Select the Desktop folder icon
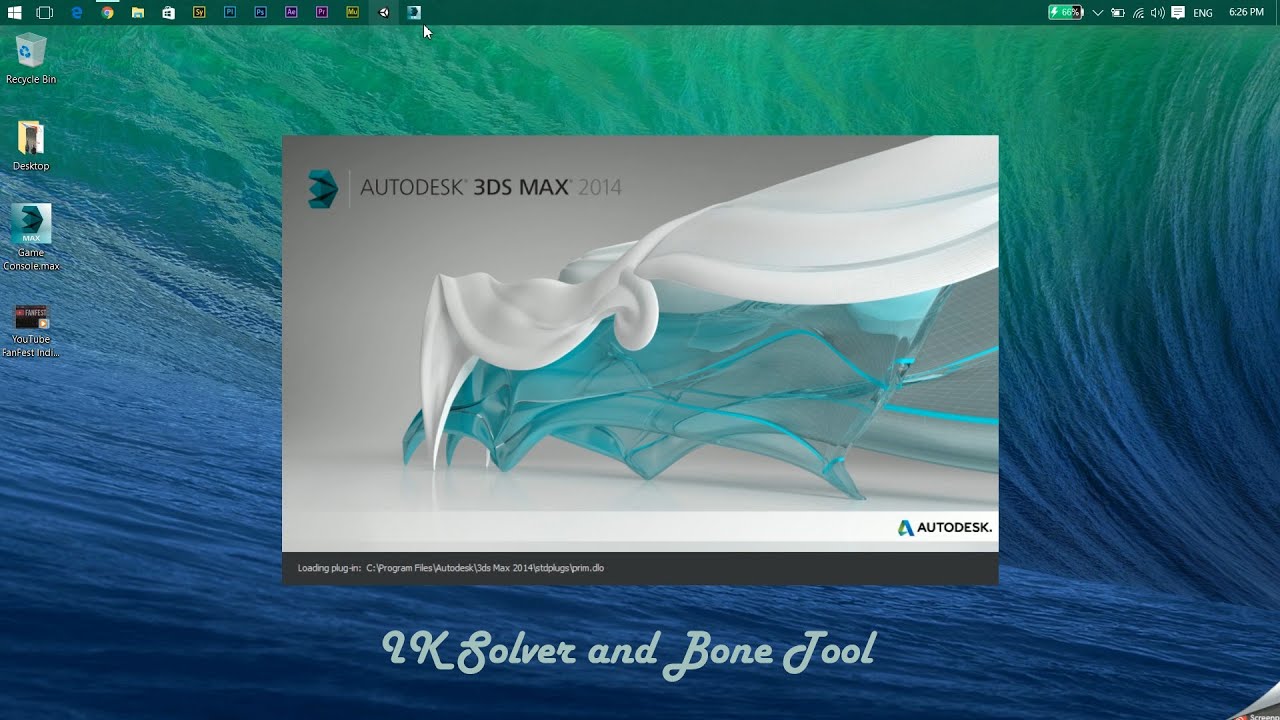 click(x=31, y=146)
